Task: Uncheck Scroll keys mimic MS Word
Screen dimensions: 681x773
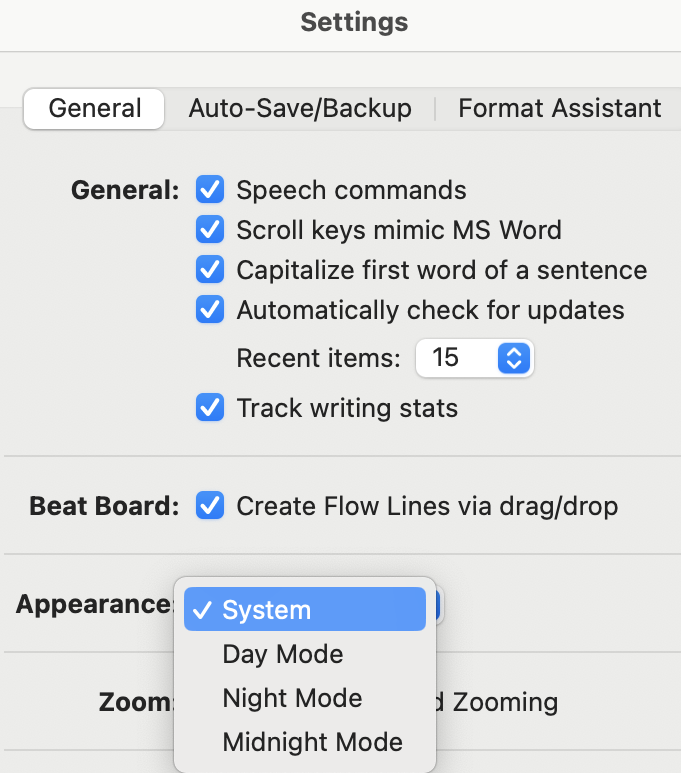Action: [210, 230]
